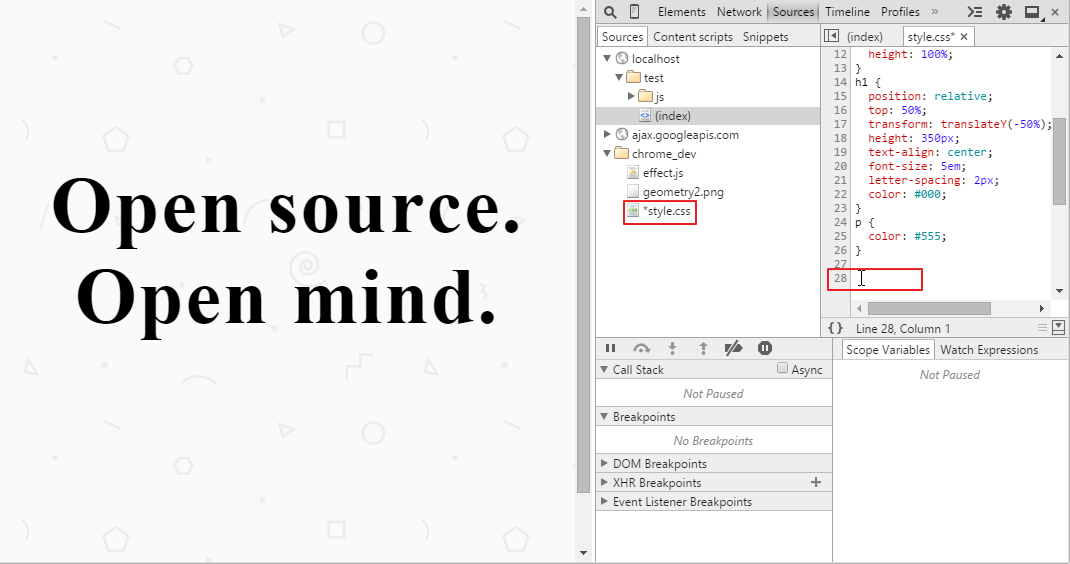Toggle device mode phone icon

(634, 12)
